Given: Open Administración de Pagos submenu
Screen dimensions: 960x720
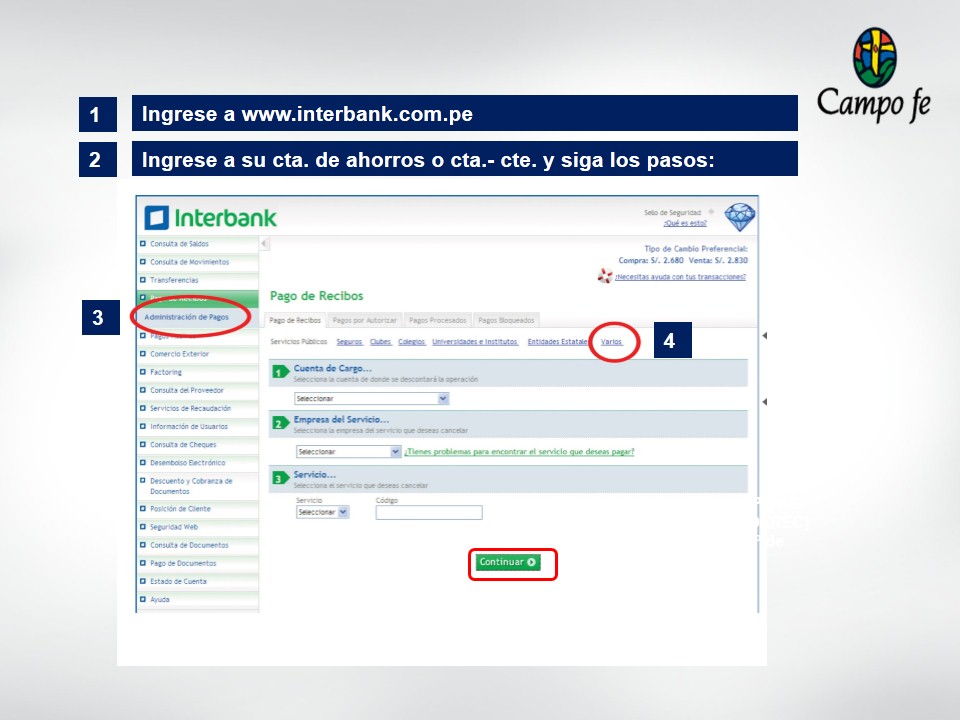Looking at the screenshot, I should click(187, 317).
